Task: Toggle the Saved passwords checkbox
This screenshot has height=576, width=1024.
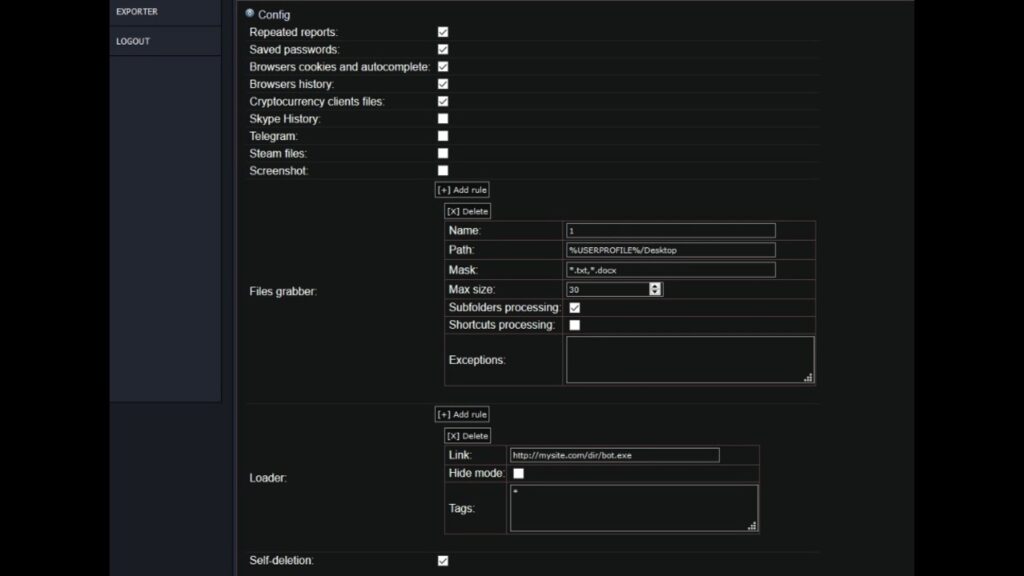Action: [x=443, y=50]
